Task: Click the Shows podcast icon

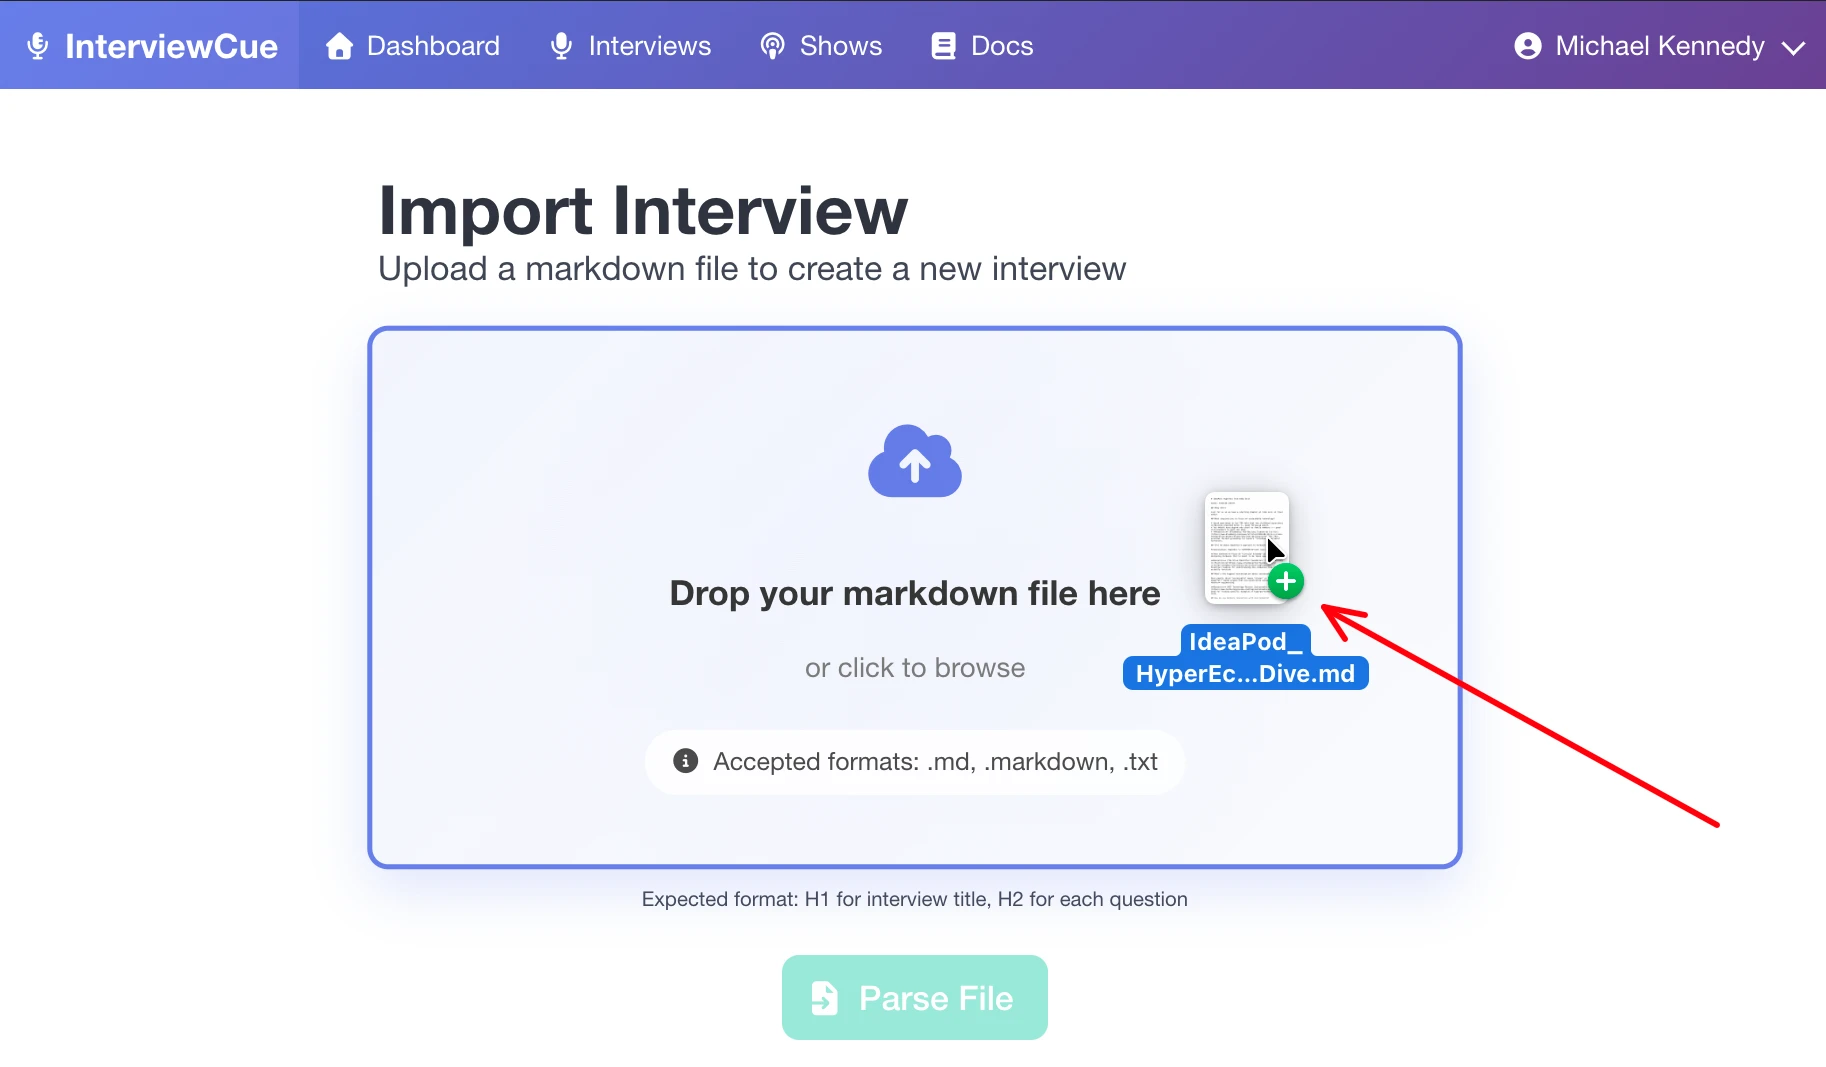Action: tap(772, 46)
